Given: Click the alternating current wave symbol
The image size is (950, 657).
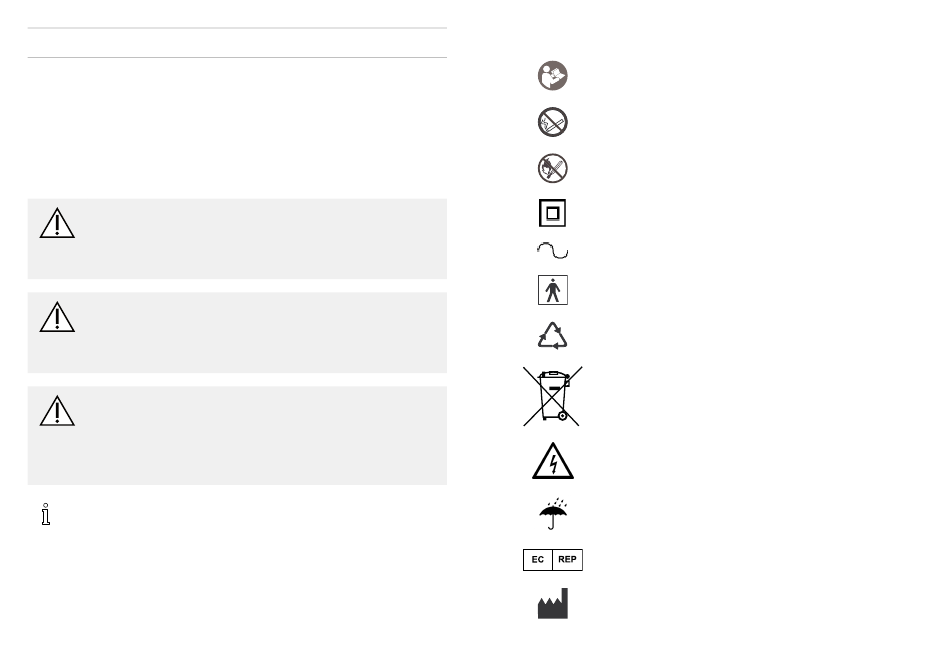Looking at the screenshot, I should pyautogui.click(x=553, y=250).
